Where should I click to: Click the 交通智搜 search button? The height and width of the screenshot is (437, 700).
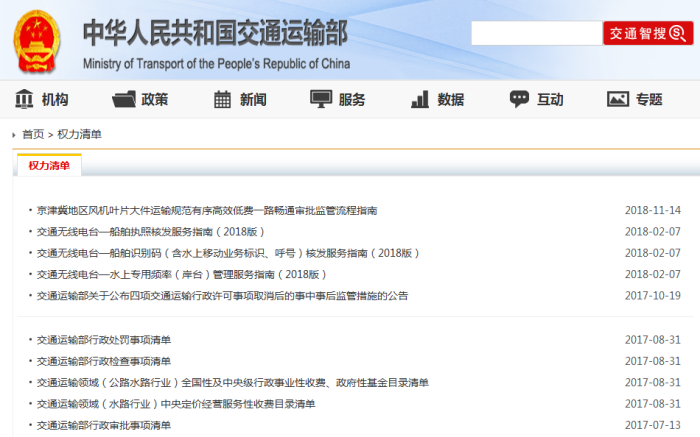point(648,33)
